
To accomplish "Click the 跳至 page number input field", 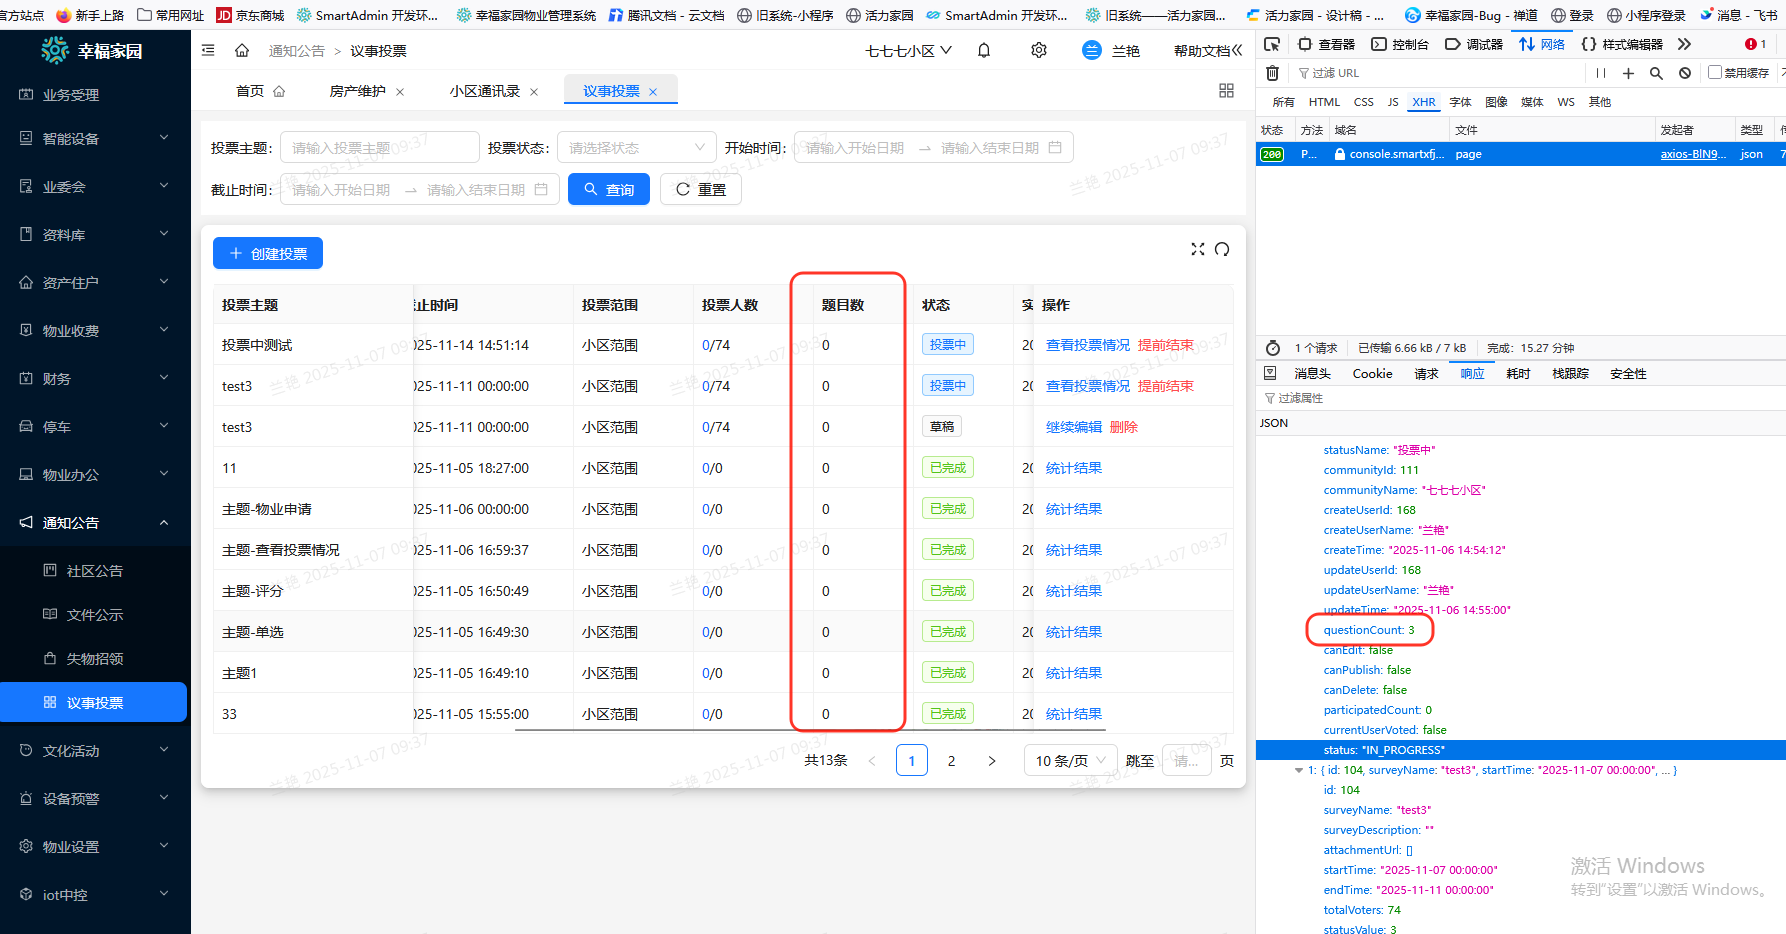I will [x=1186, y=760].
